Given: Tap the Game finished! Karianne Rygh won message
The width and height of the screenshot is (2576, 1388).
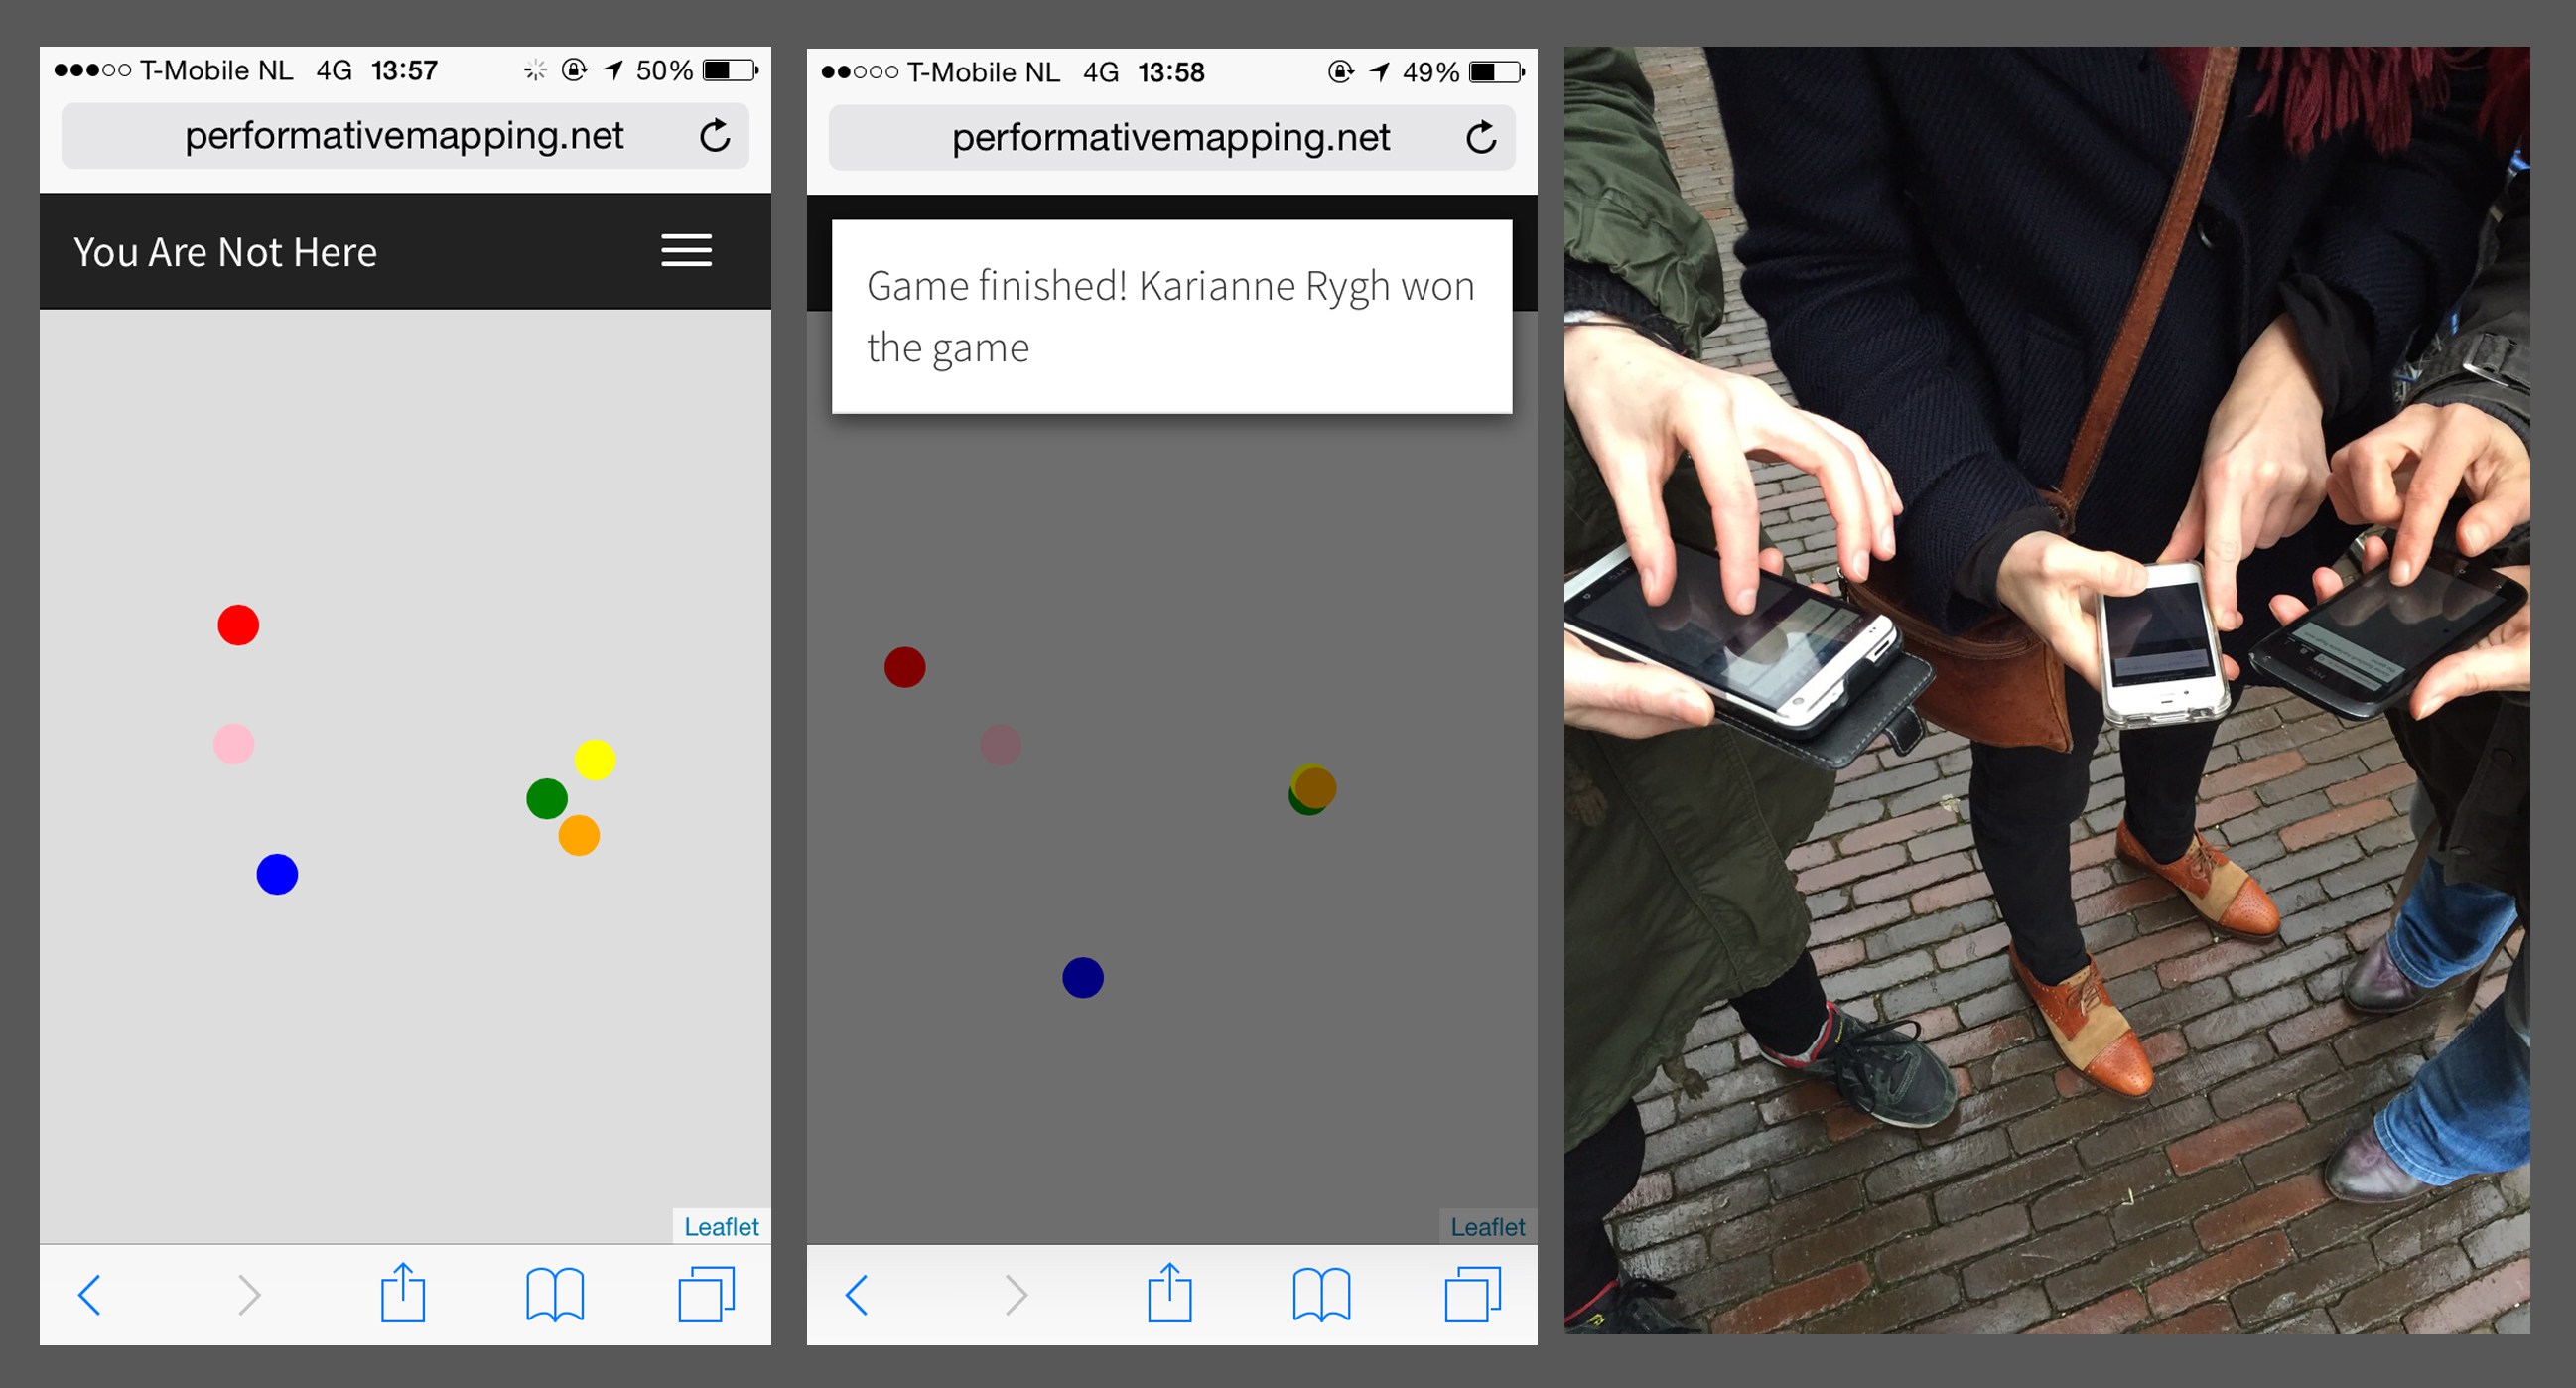Looking at the screenshot, I should tap(1172, 316).
